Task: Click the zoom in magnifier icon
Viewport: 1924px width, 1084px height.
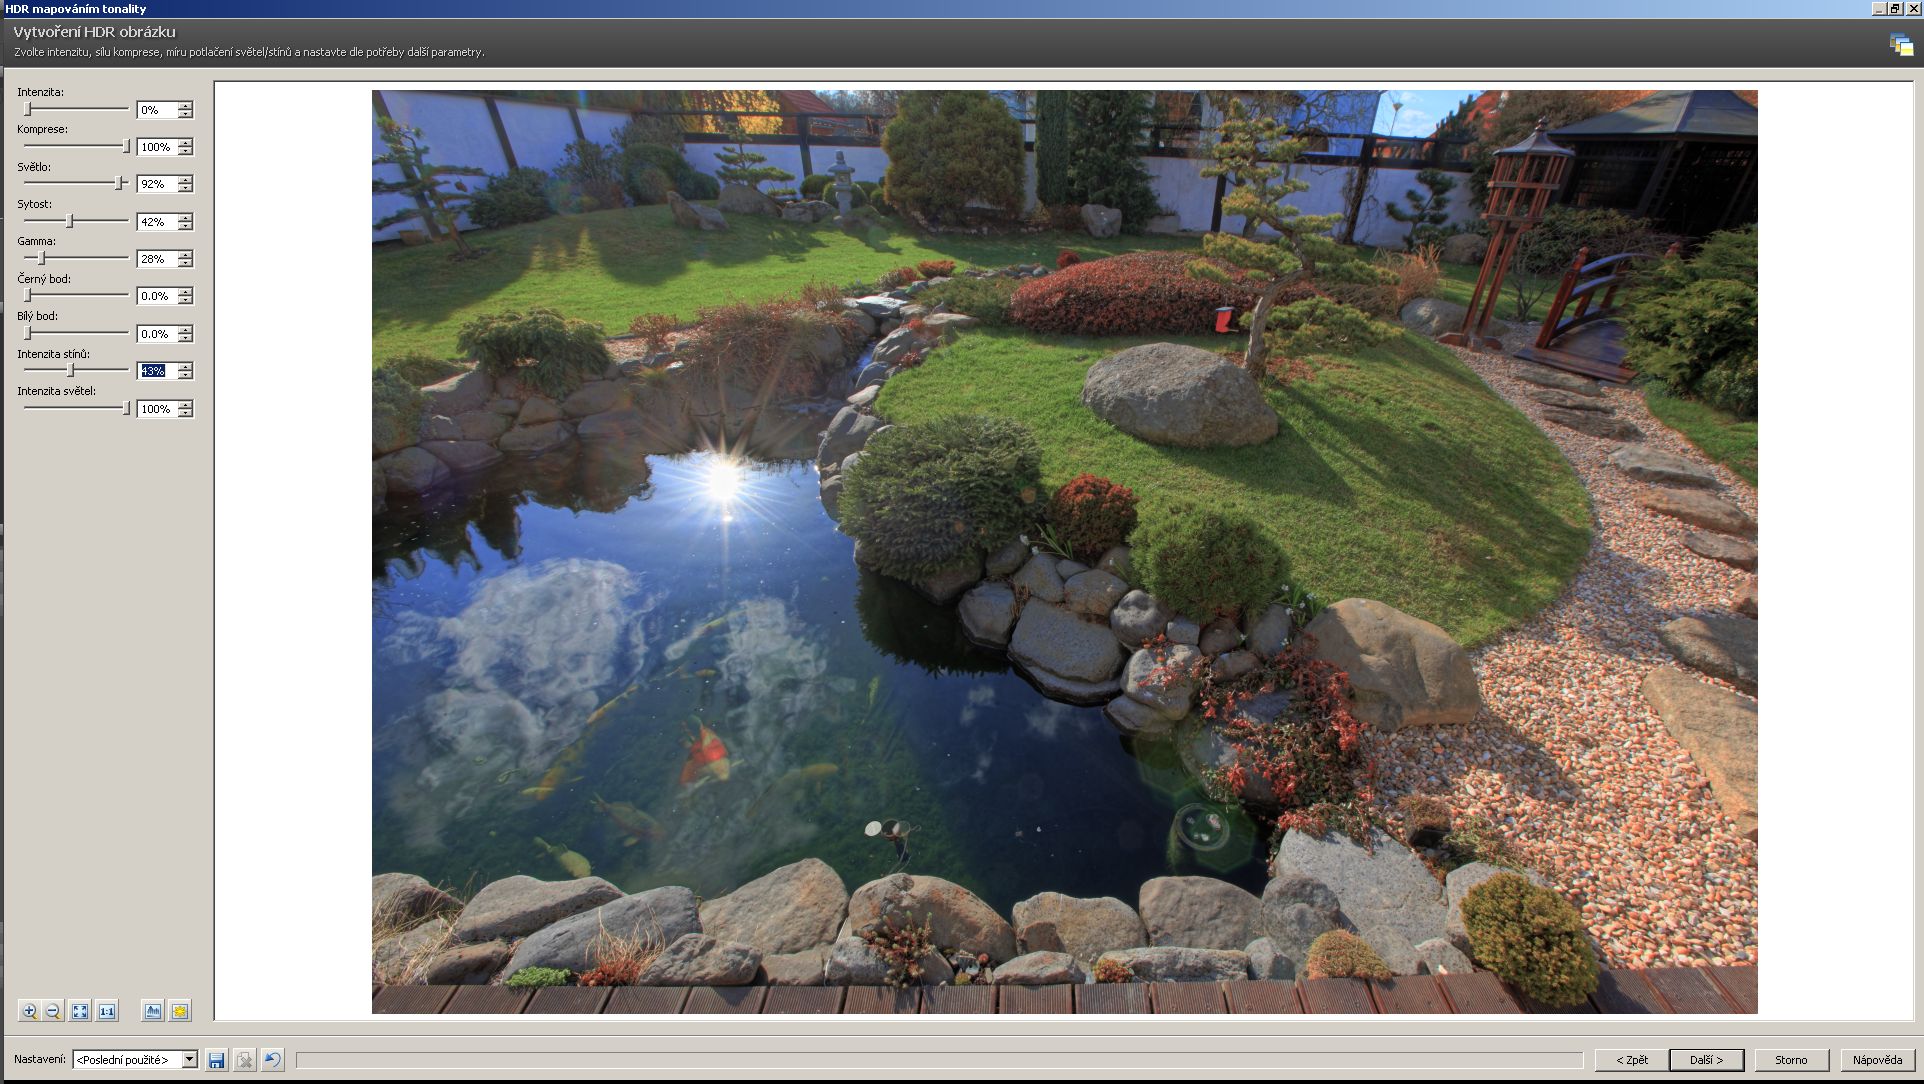Action: (29, 1011)
